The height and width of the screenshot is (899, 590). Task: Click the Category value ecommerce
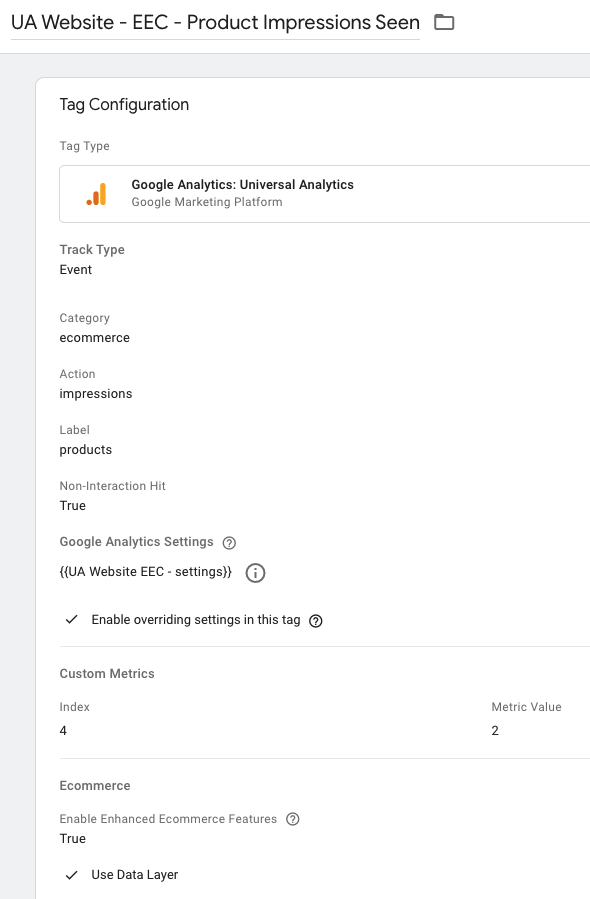[95, 338]
